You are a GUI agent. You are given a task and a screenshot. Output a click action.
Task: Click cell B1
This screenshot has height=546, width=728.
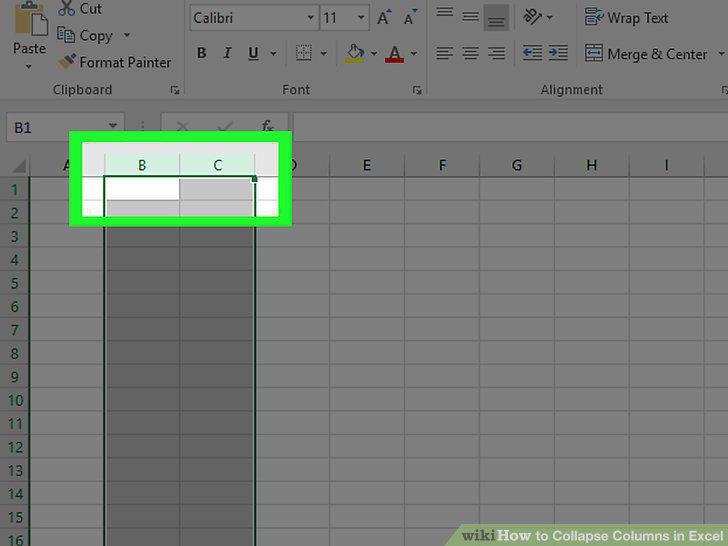point(142,189)
